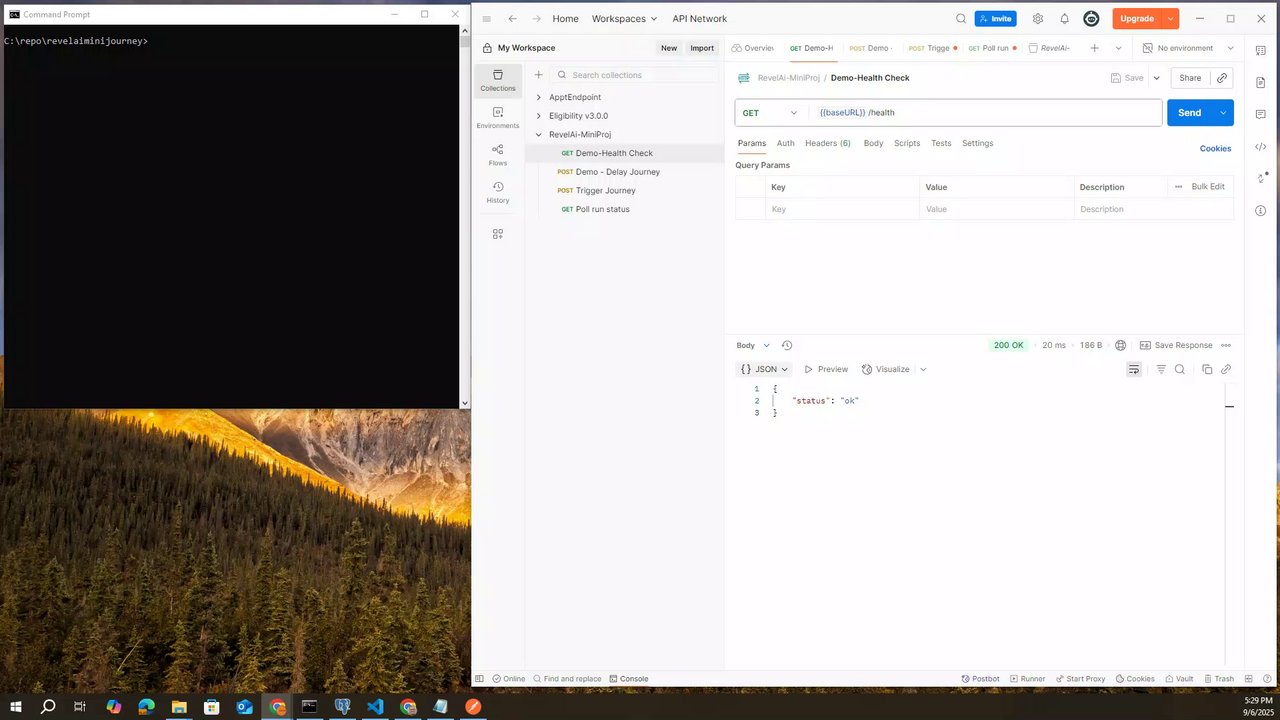Open the response Body dropdown
The image size is (1280, 720).
[754, 345]
